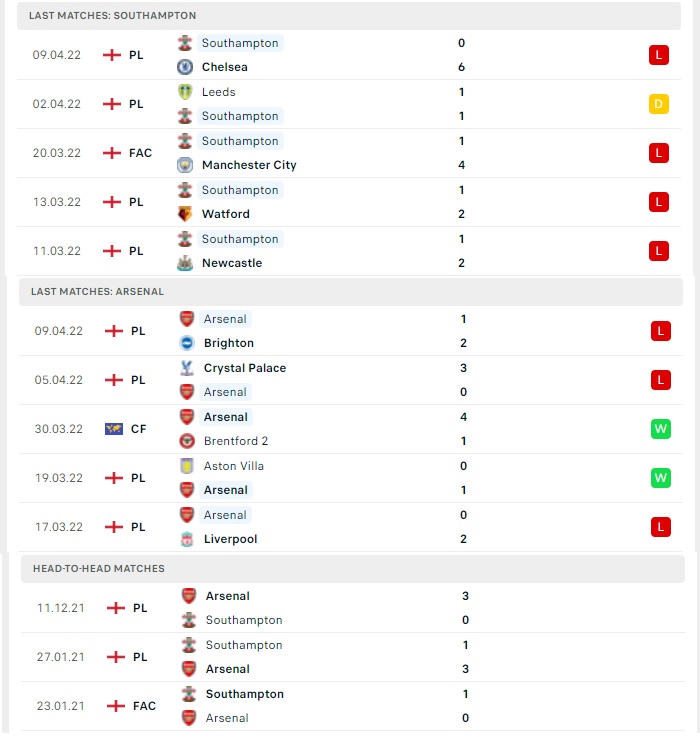The height and width of the screenshot is (738, 700).
Task: Click the club friendly world flag icon
Action: tap(113, 429)
